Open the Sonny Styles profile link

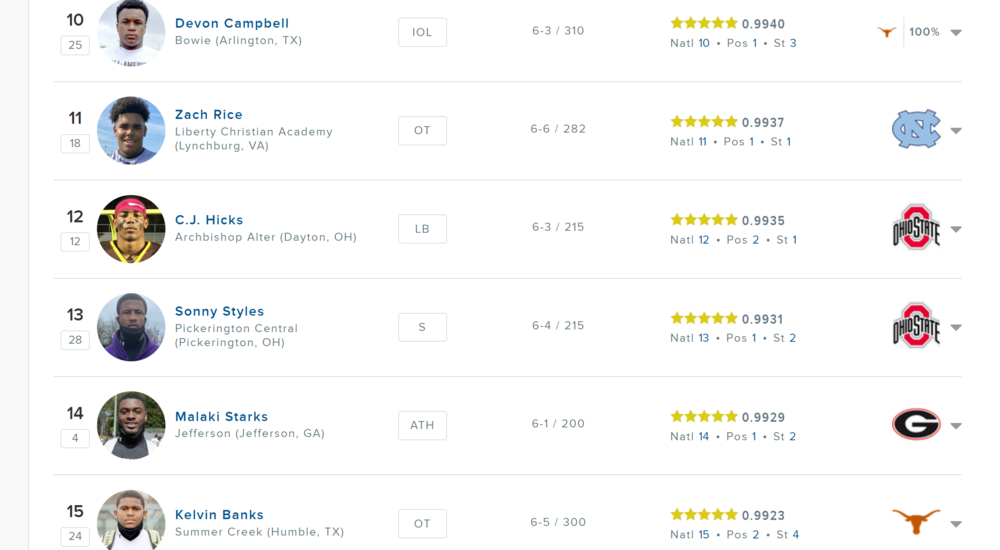[x=219, y=311]
